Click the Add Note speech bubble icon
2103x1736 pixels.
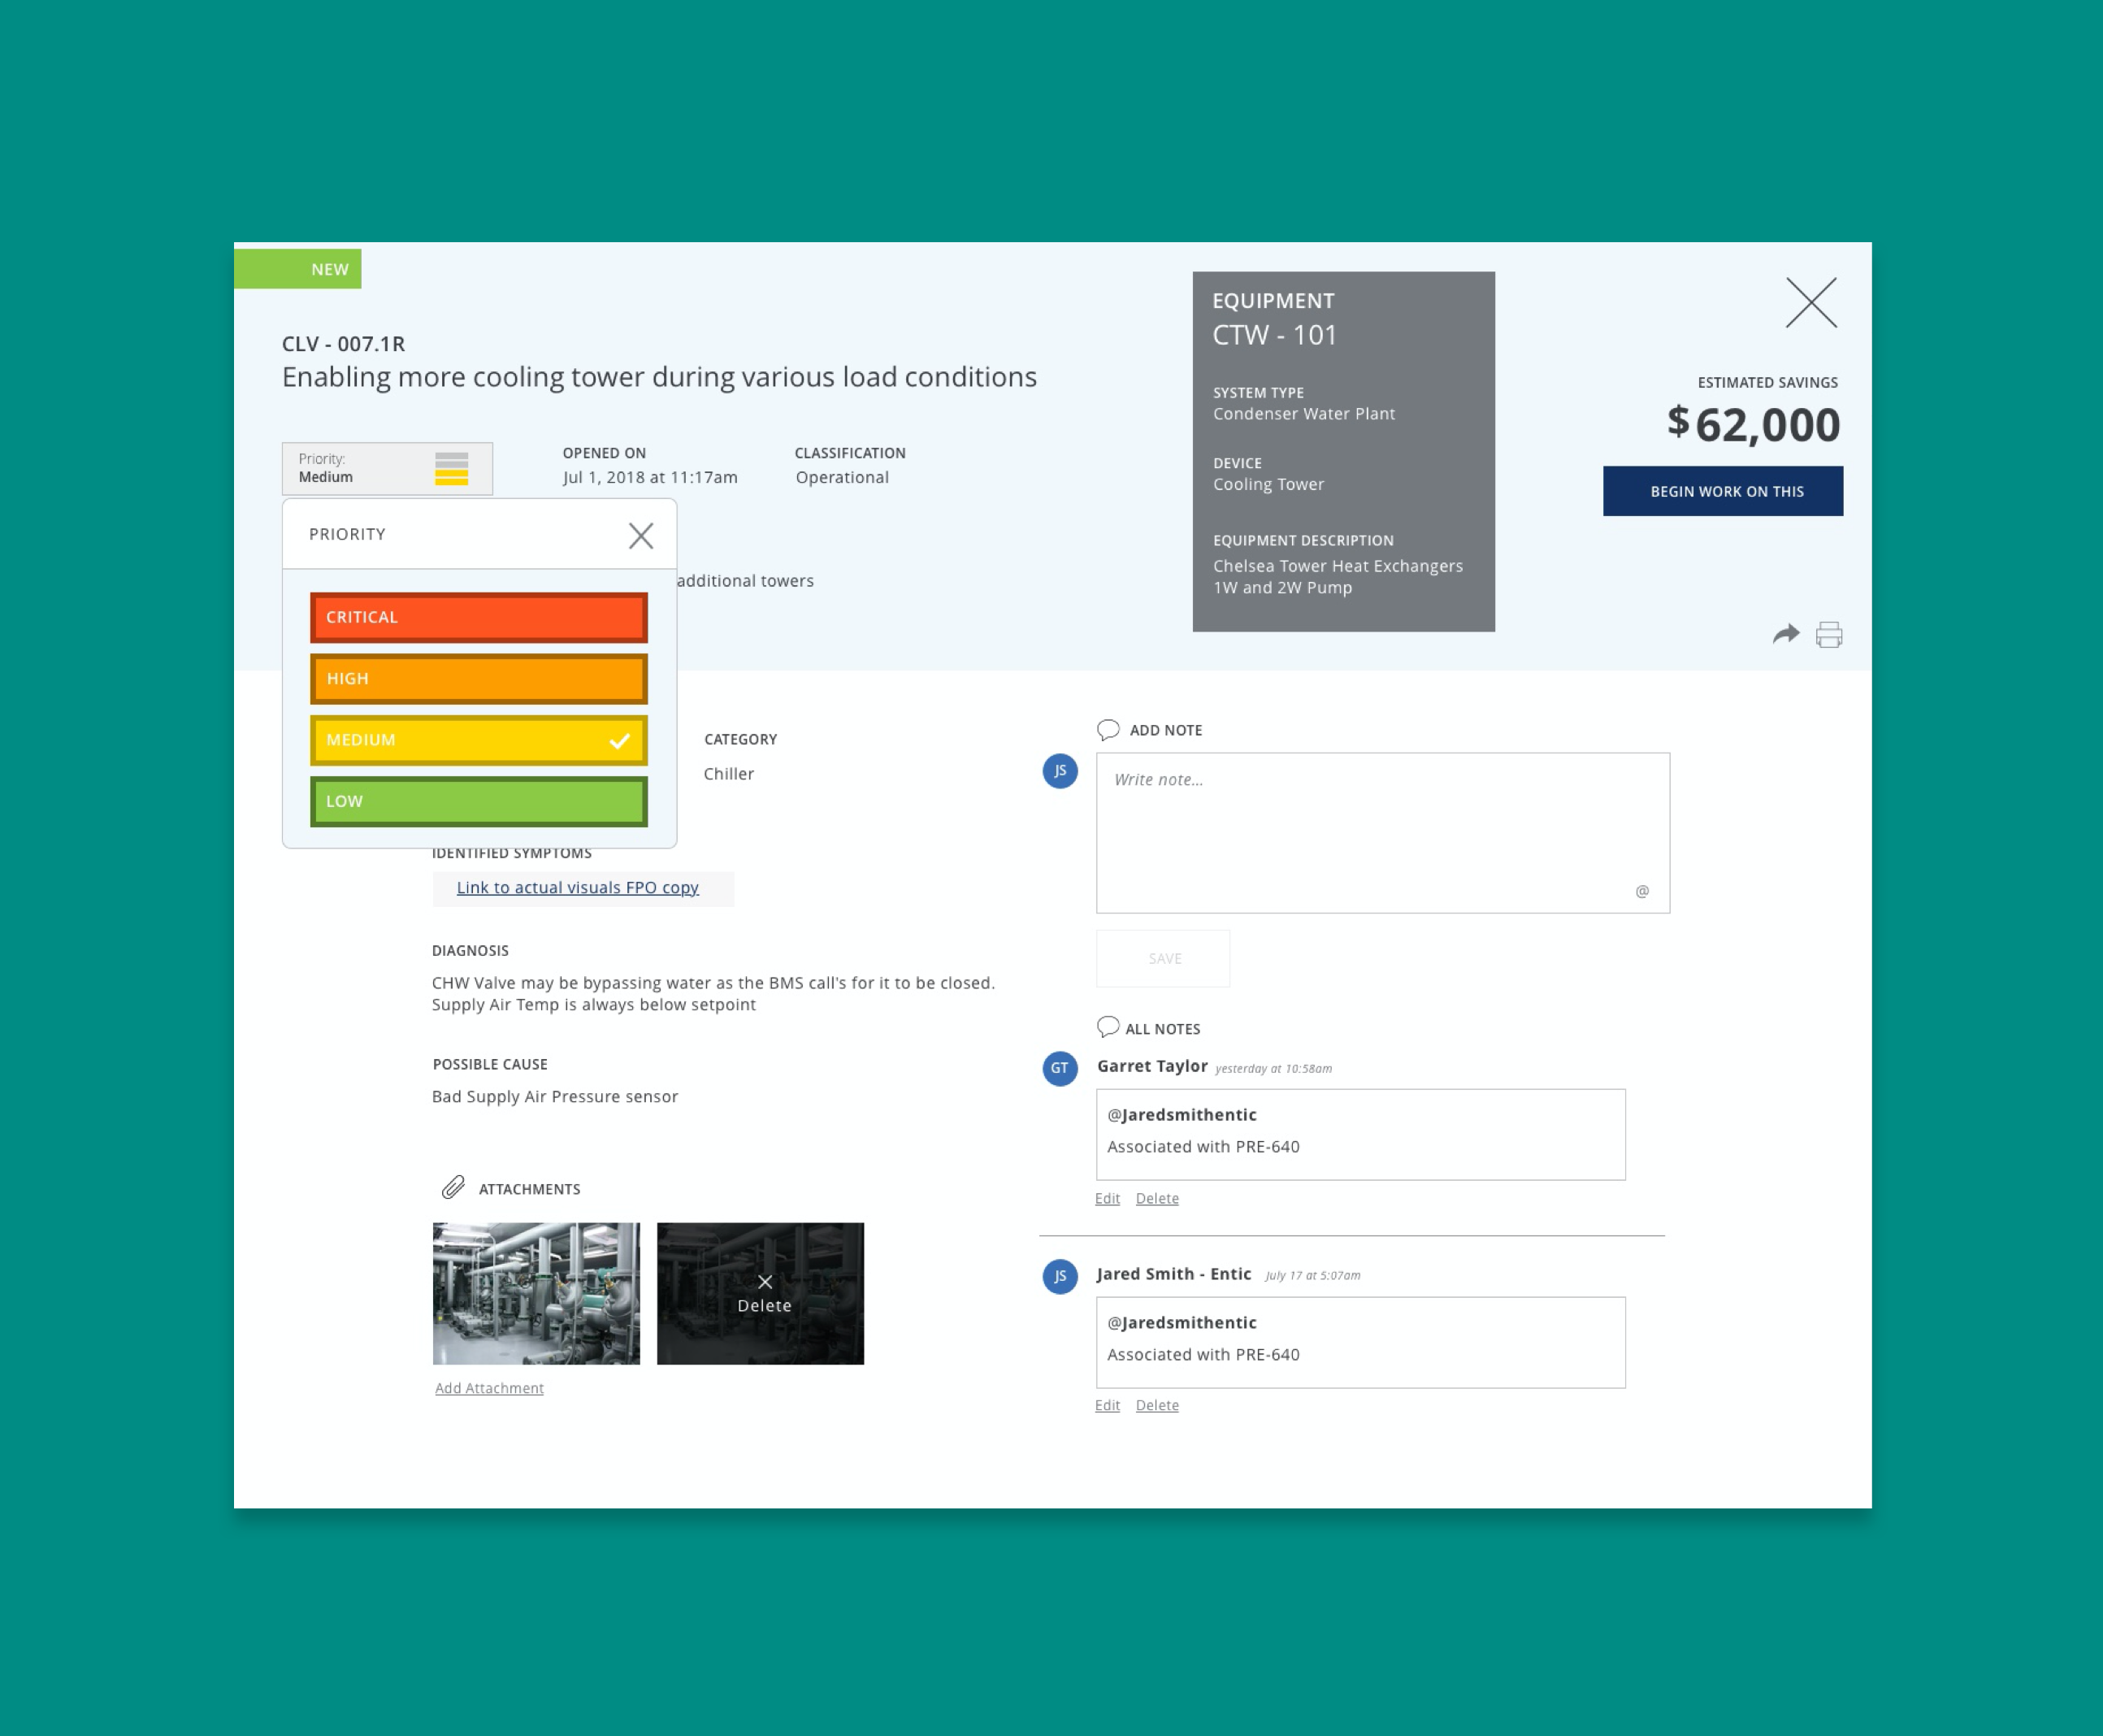coord(1107,730)
